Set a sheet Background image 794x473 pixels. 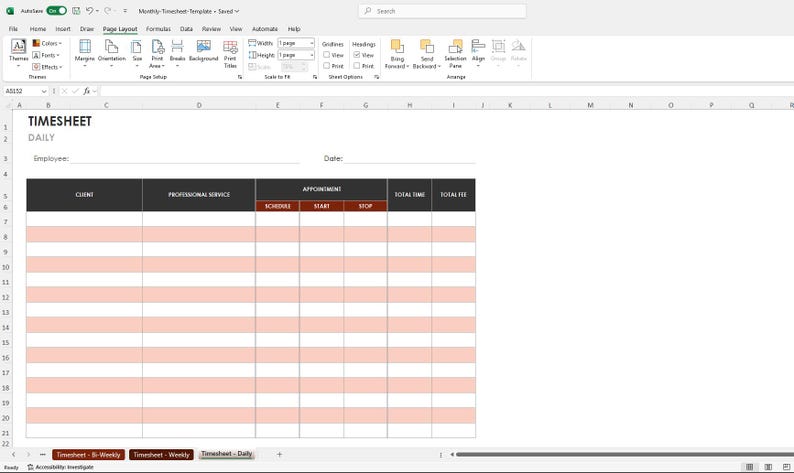coord(204,51)
